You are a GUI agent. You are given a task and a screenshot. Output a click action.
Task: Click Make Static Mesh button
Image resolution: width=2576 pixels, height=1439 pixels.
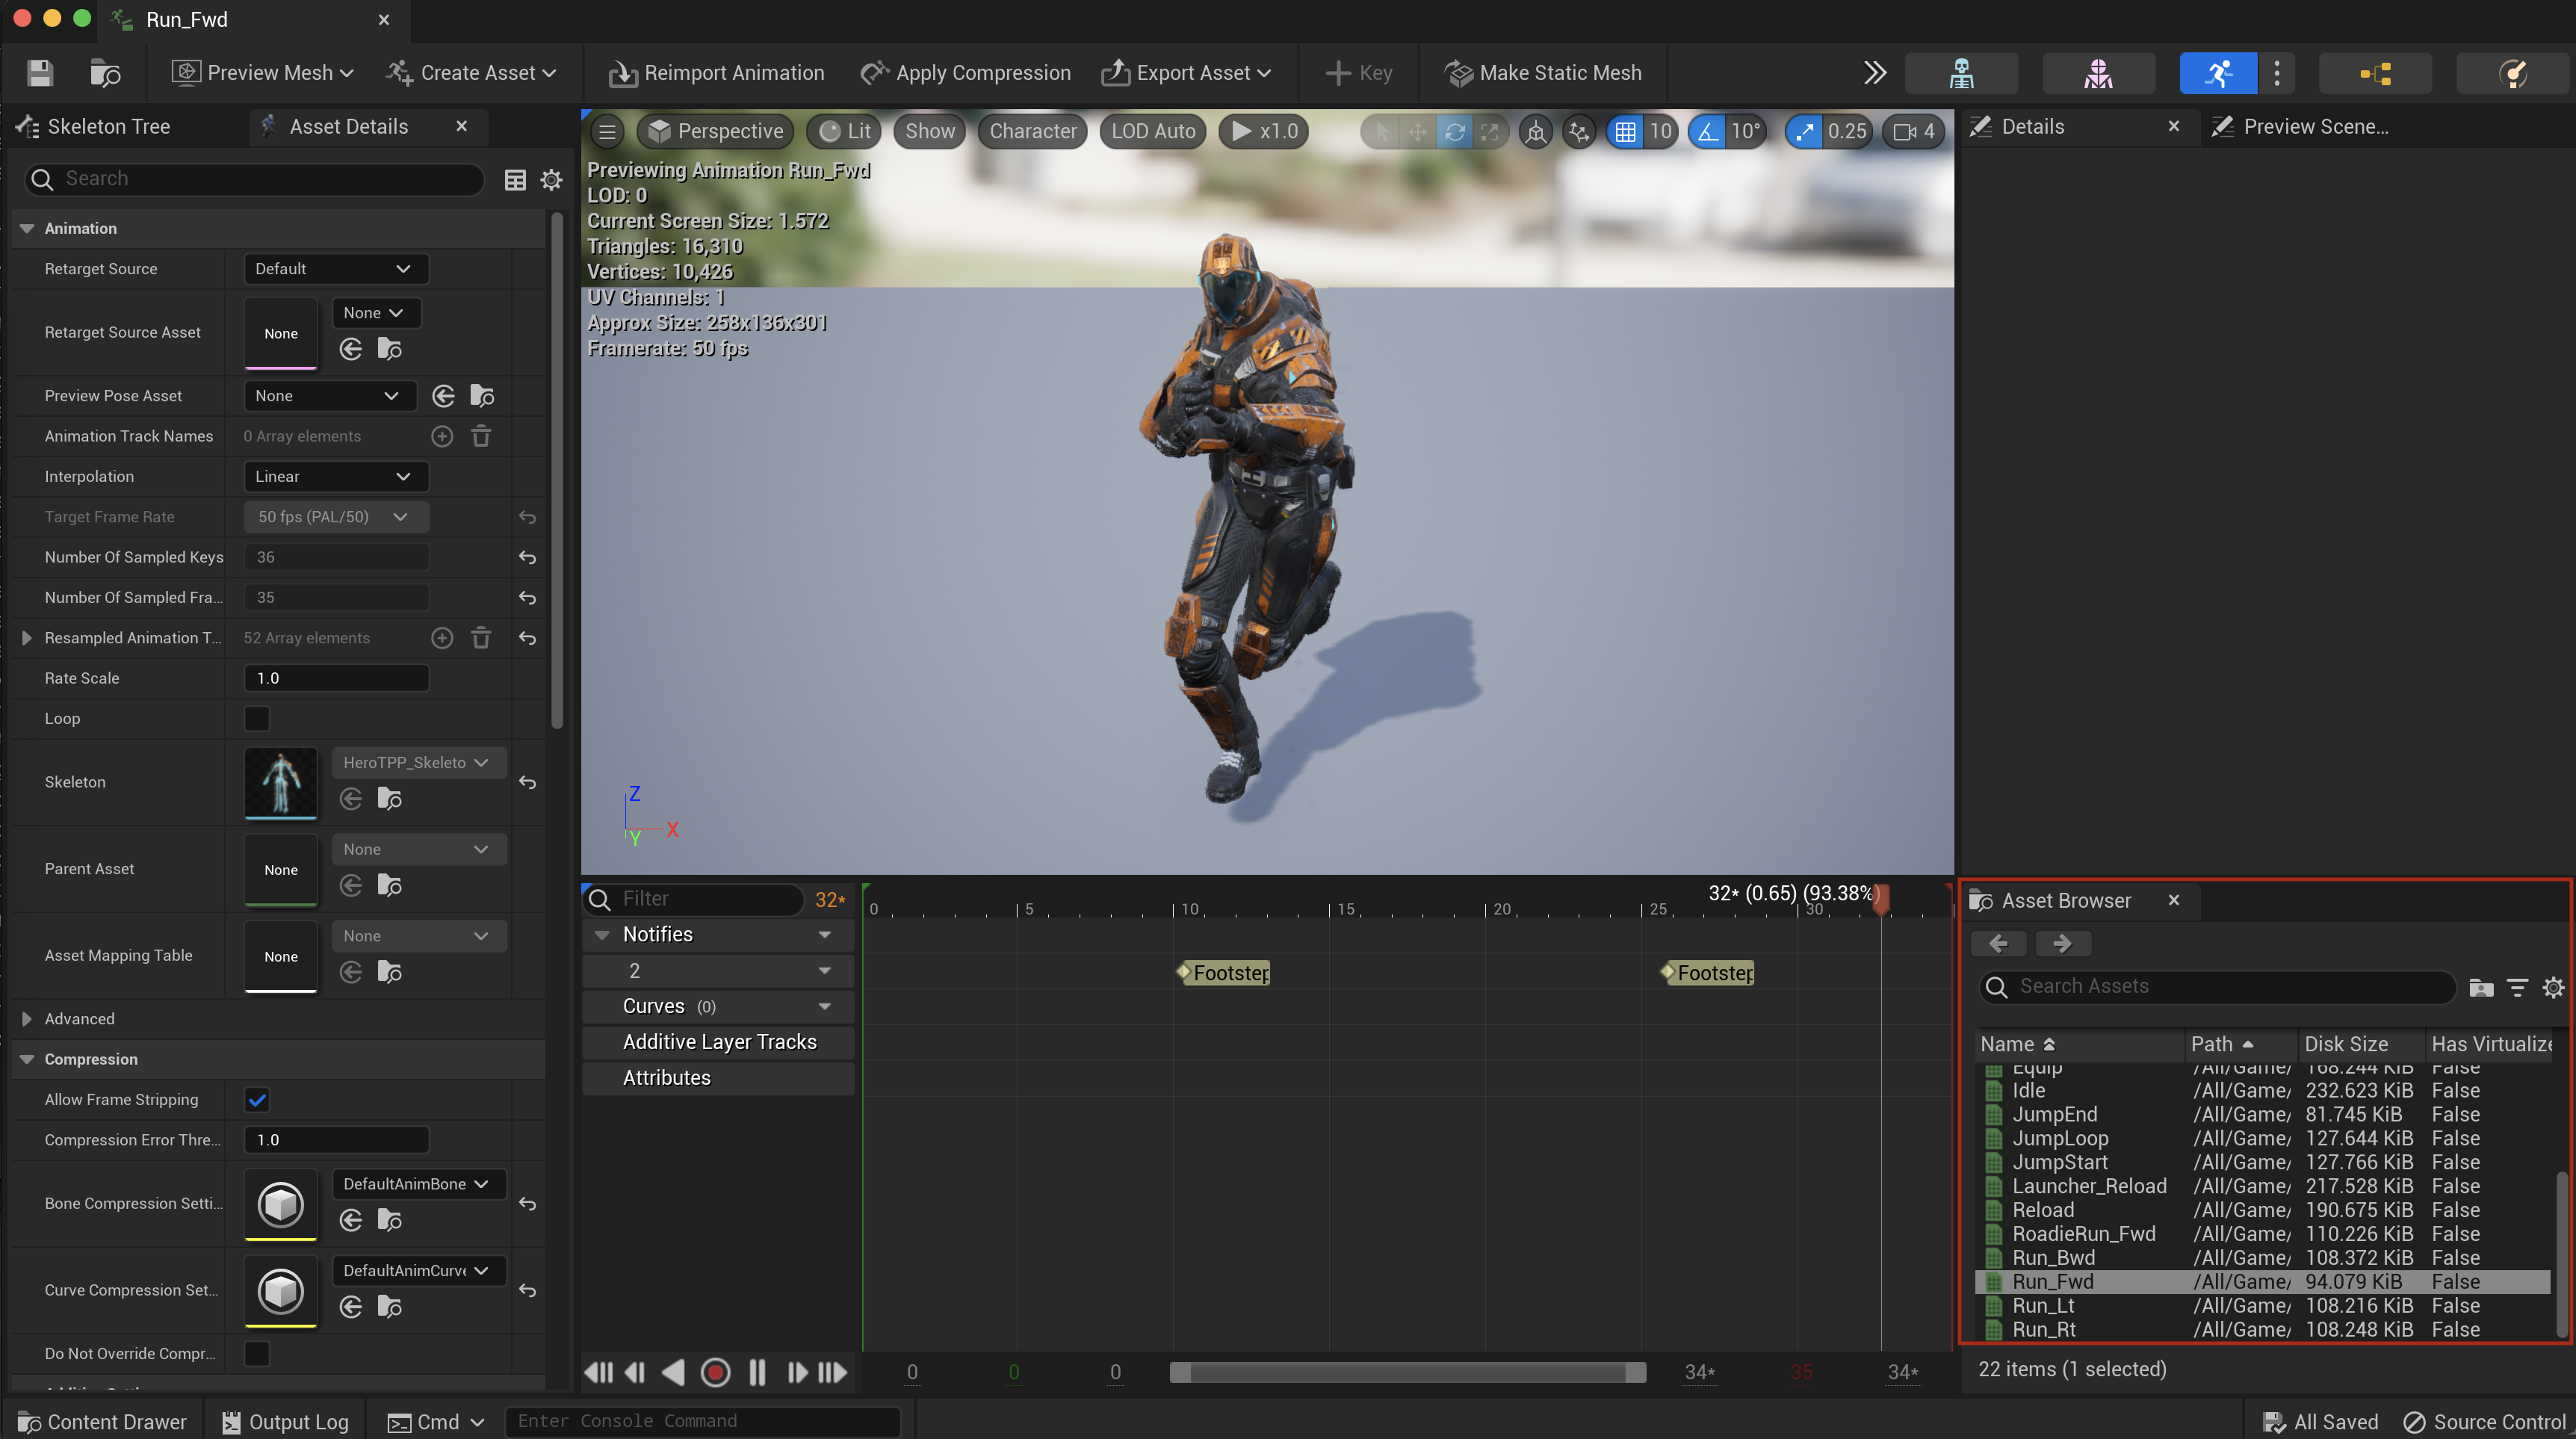pos(1543,73)
